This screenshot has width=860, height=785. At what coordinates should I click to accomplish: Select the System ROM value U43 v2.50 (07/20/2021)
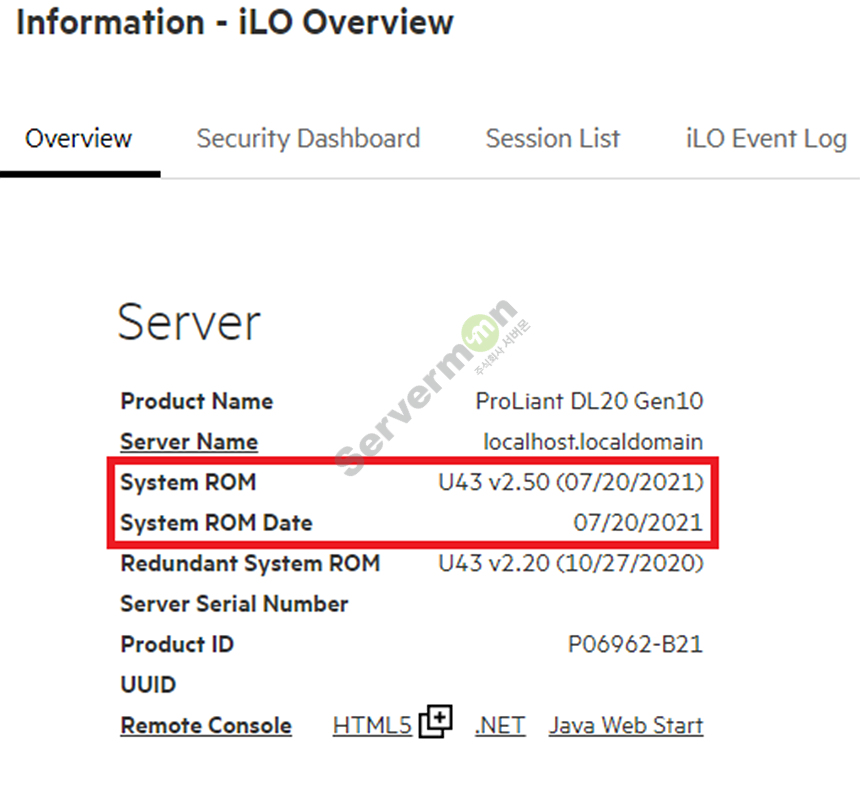click(x=570, y=482)
